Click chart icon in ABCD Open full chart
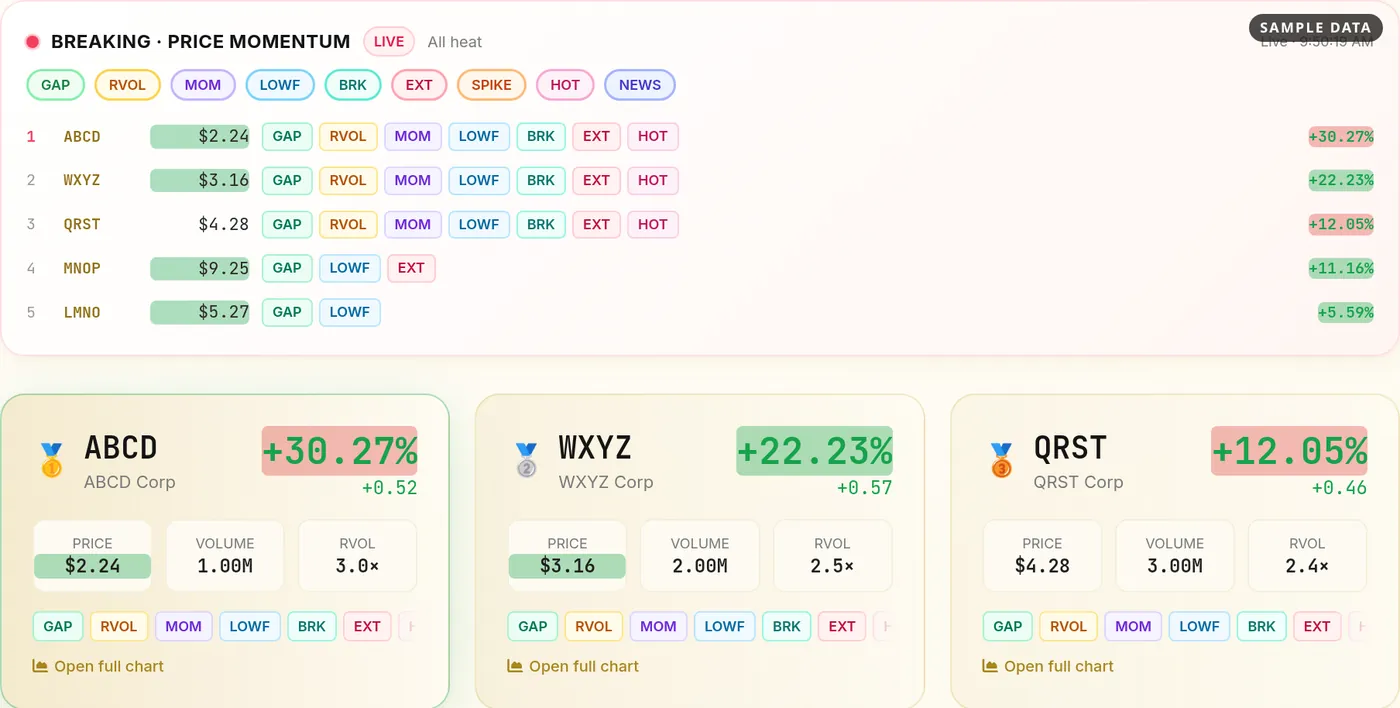Screen dimensions: 1400x708 point(40,666)
